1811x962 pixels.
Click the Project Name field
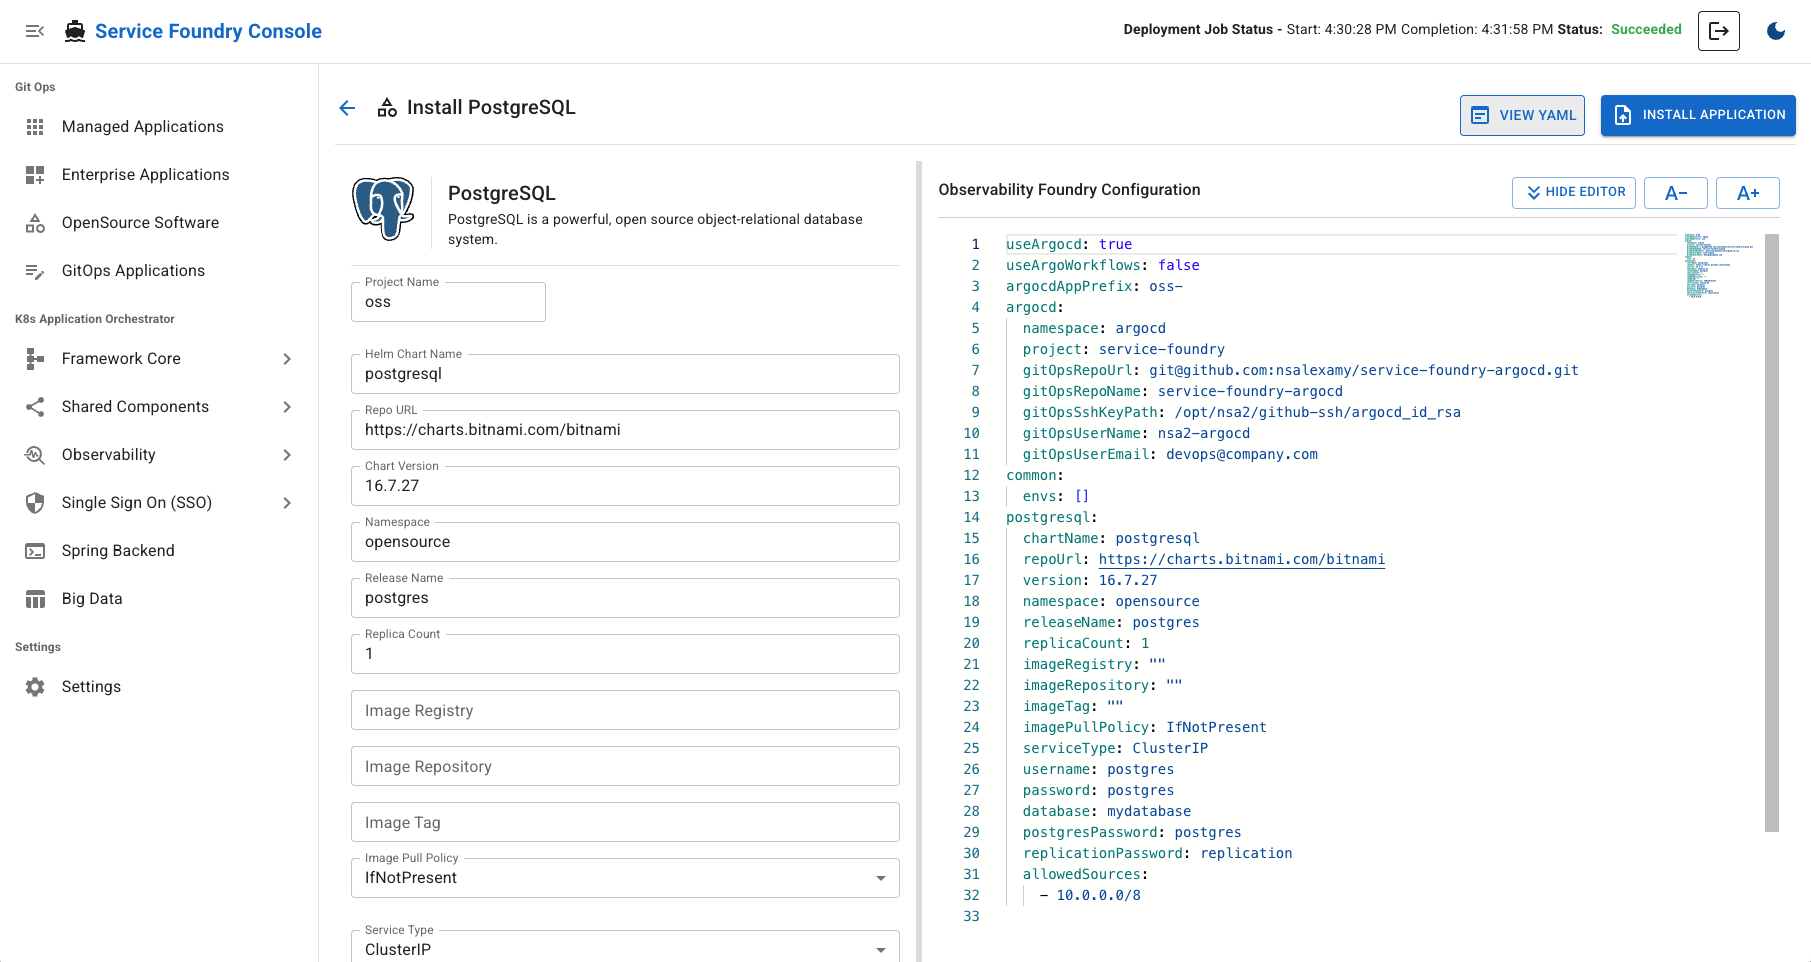tap(448, 302)
